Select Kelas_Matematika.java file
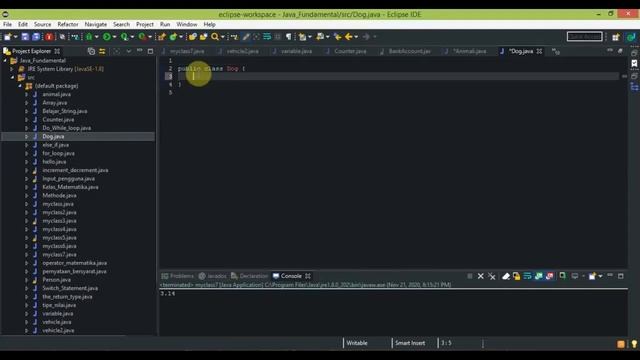Viewport: 640px width, 360px height. pyautogui.click(x=70, y=187)
